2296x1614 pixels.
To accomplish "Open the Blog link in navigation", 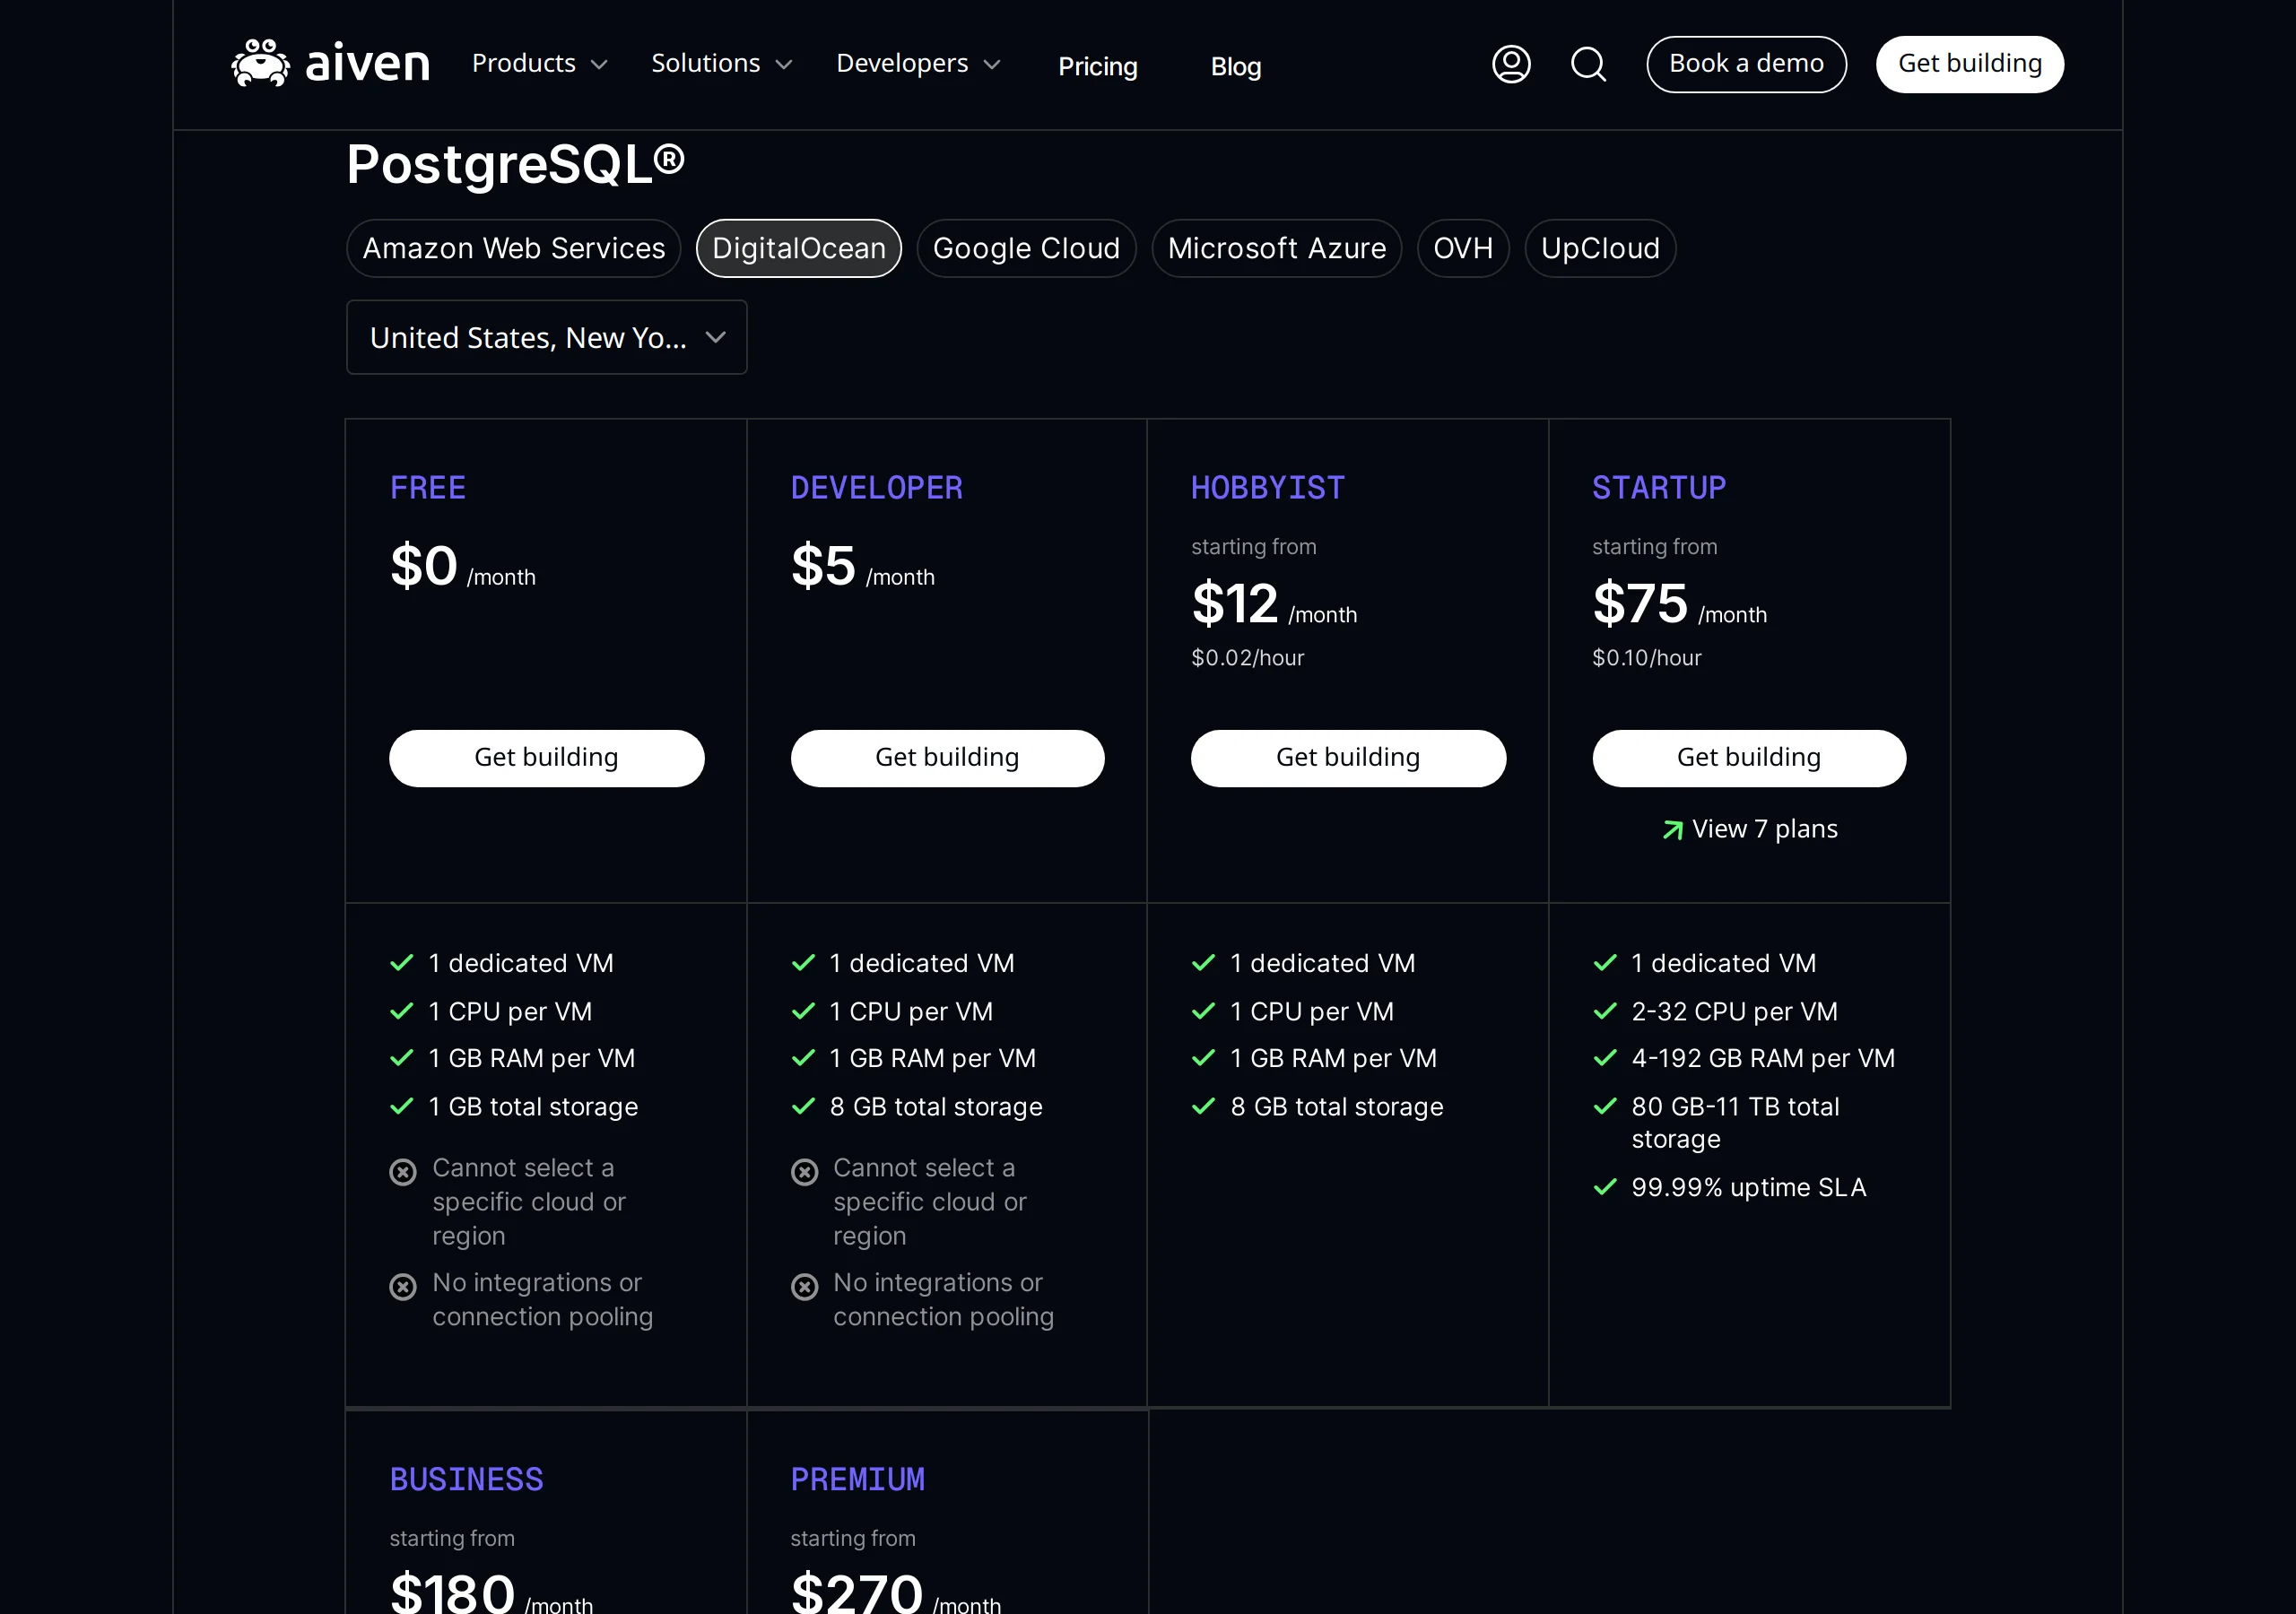I will [1236, 66].
